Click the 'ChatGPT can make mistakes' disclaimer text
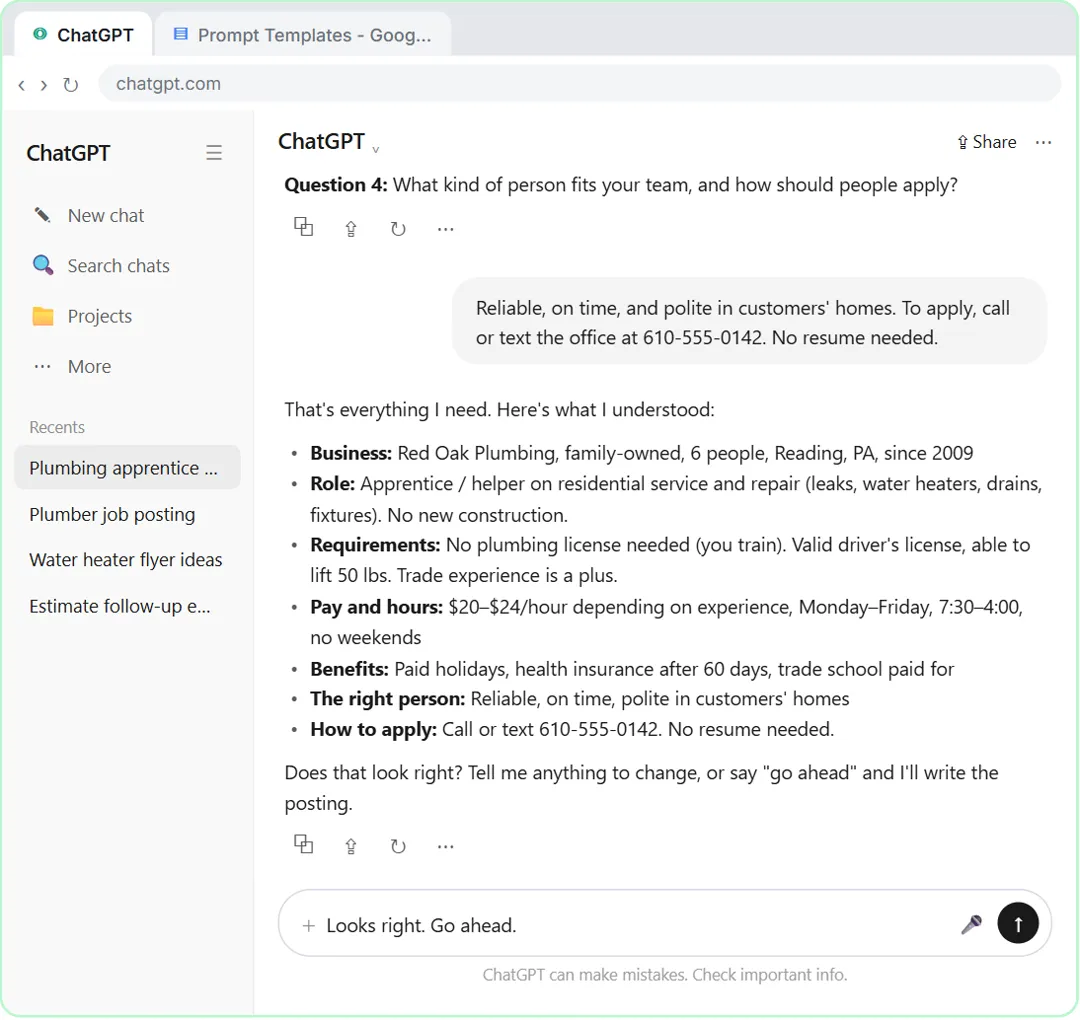The height and width of the screenshot is (1020, 1080). point(665,975)
